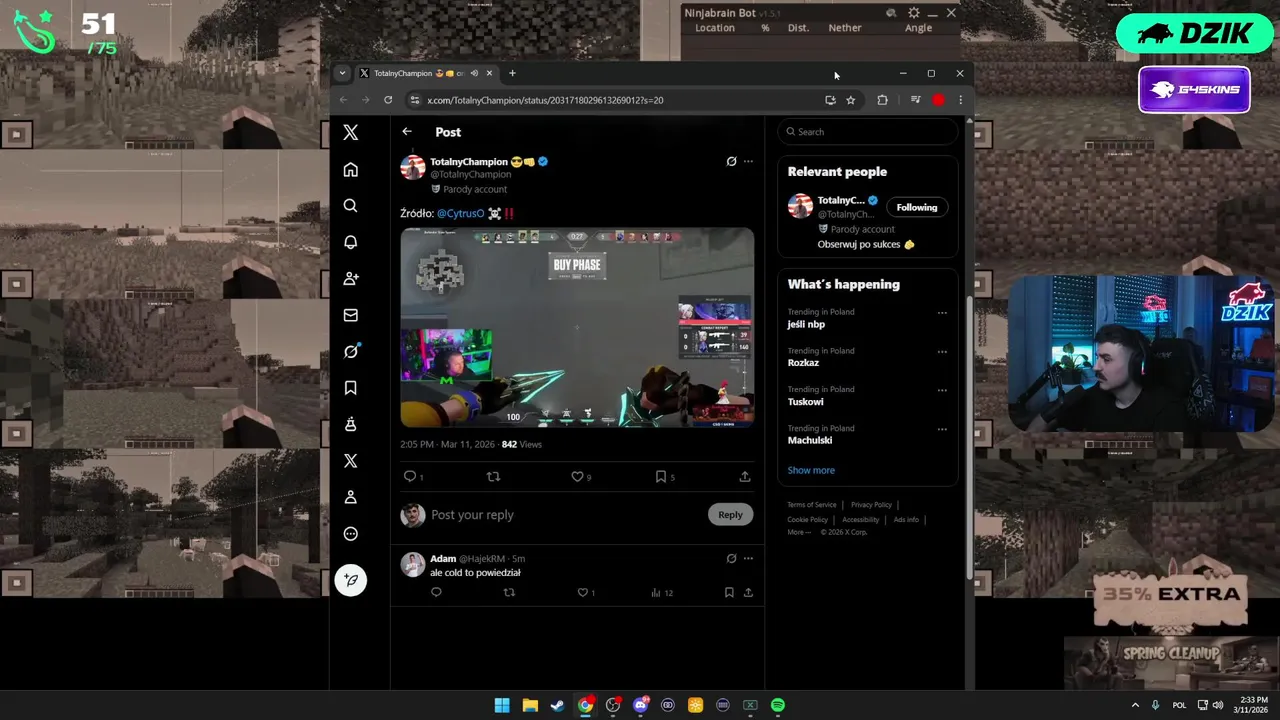Open the three-dot menu on TotalnyChampion's post

coord(748,161)
